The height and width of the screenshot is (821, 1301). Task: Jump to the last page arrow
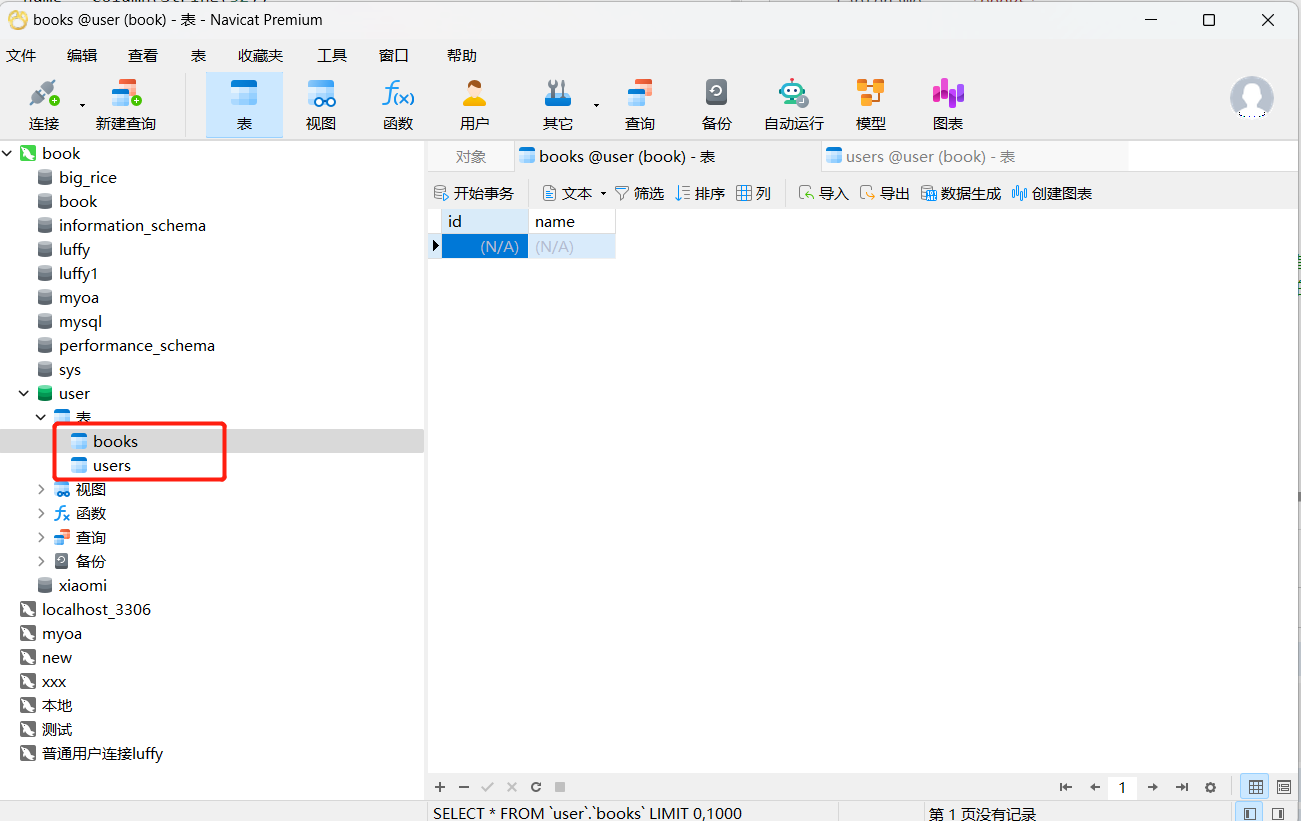pyautogui.click(x=1182, y=788)
